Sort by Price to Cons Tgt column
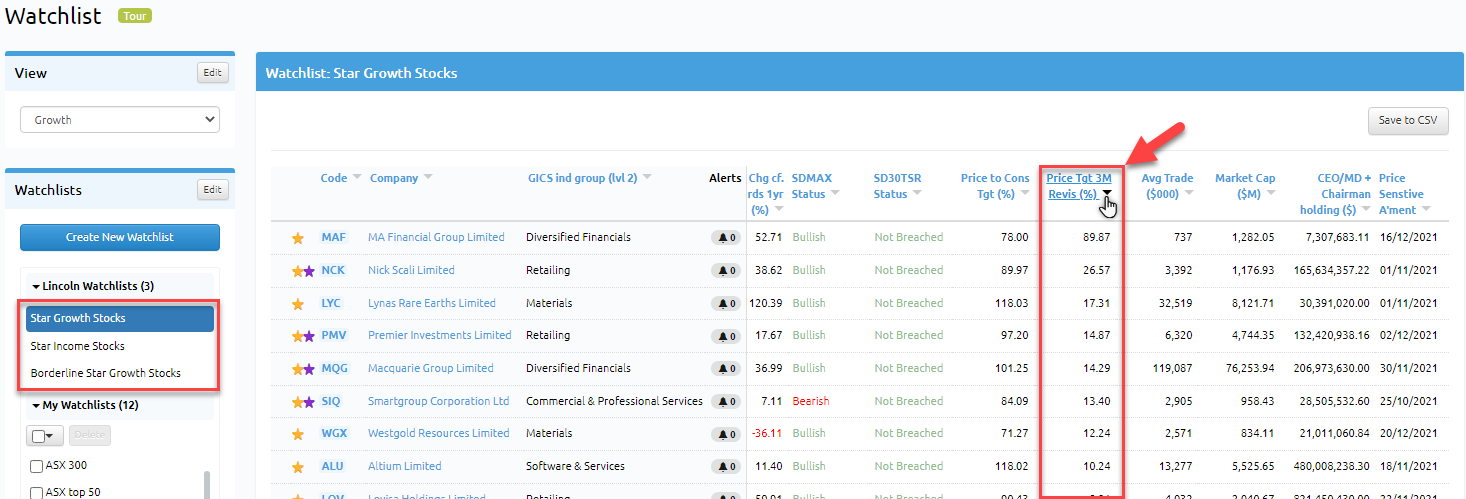 [x=995, y=186]
